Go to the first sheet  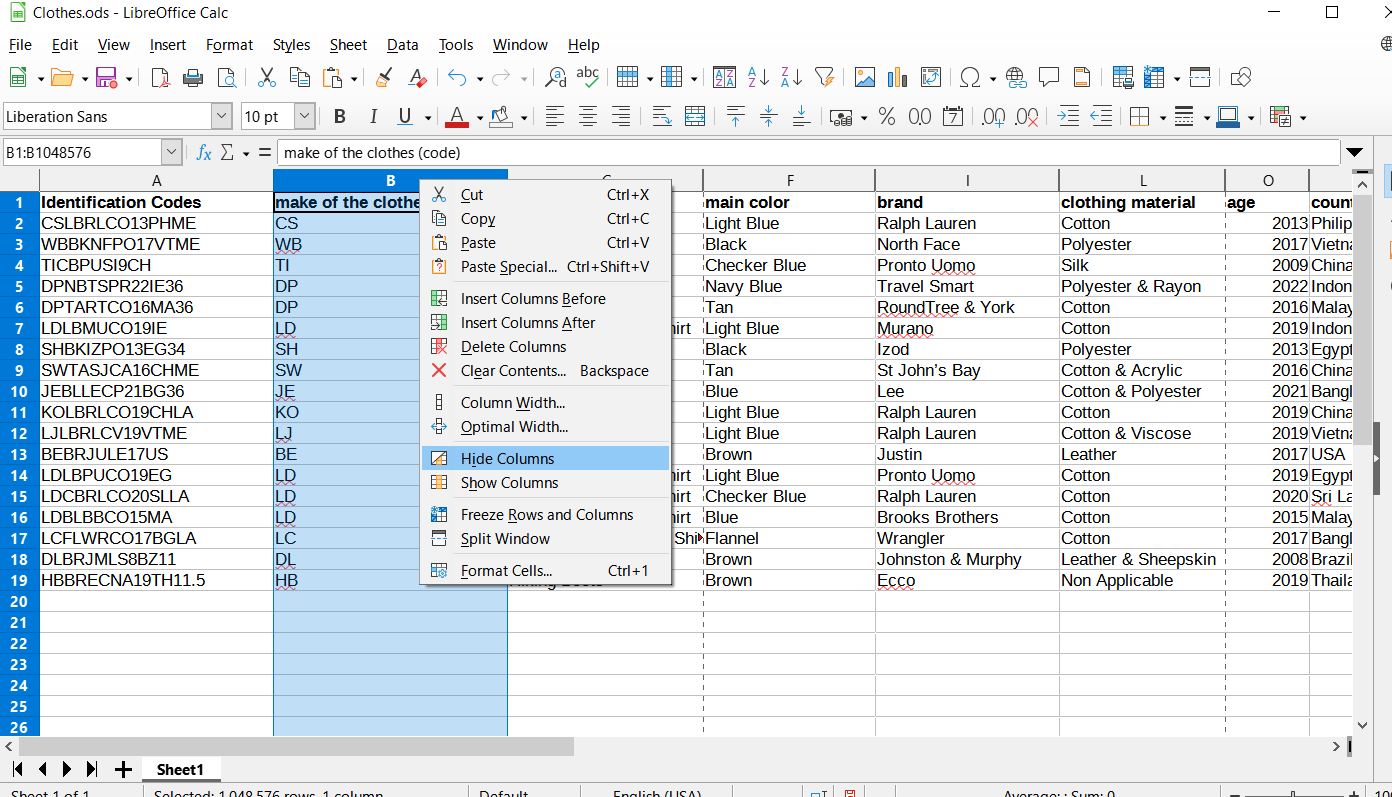(x=18, y=769)
